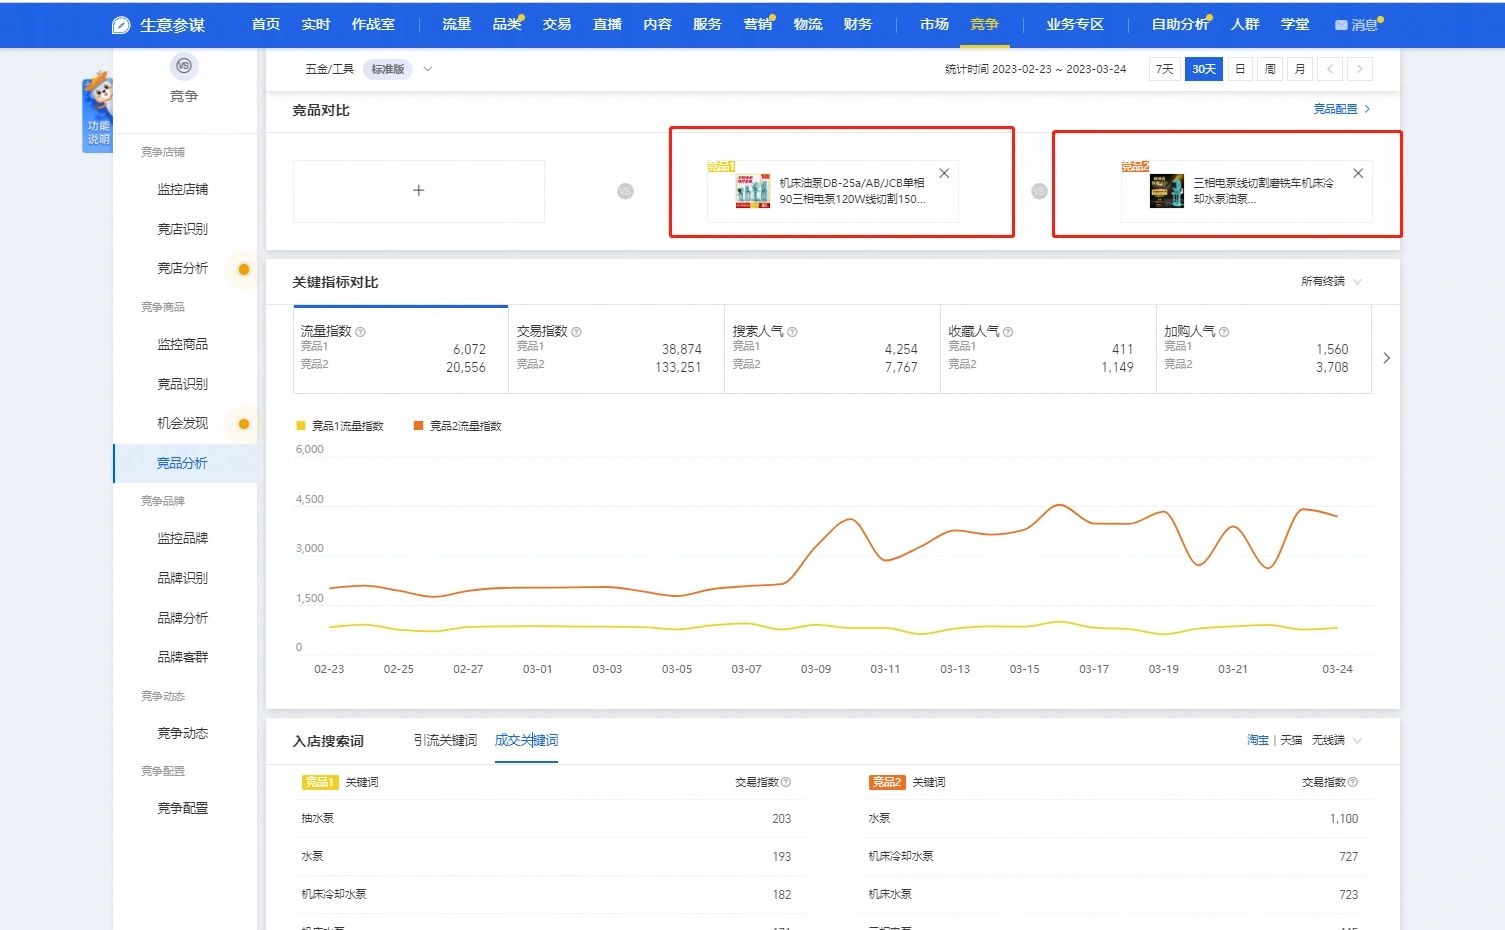Switch to 引流关键词 tab
Viewport: 1505px width, 930px height.
coord(445,740)
